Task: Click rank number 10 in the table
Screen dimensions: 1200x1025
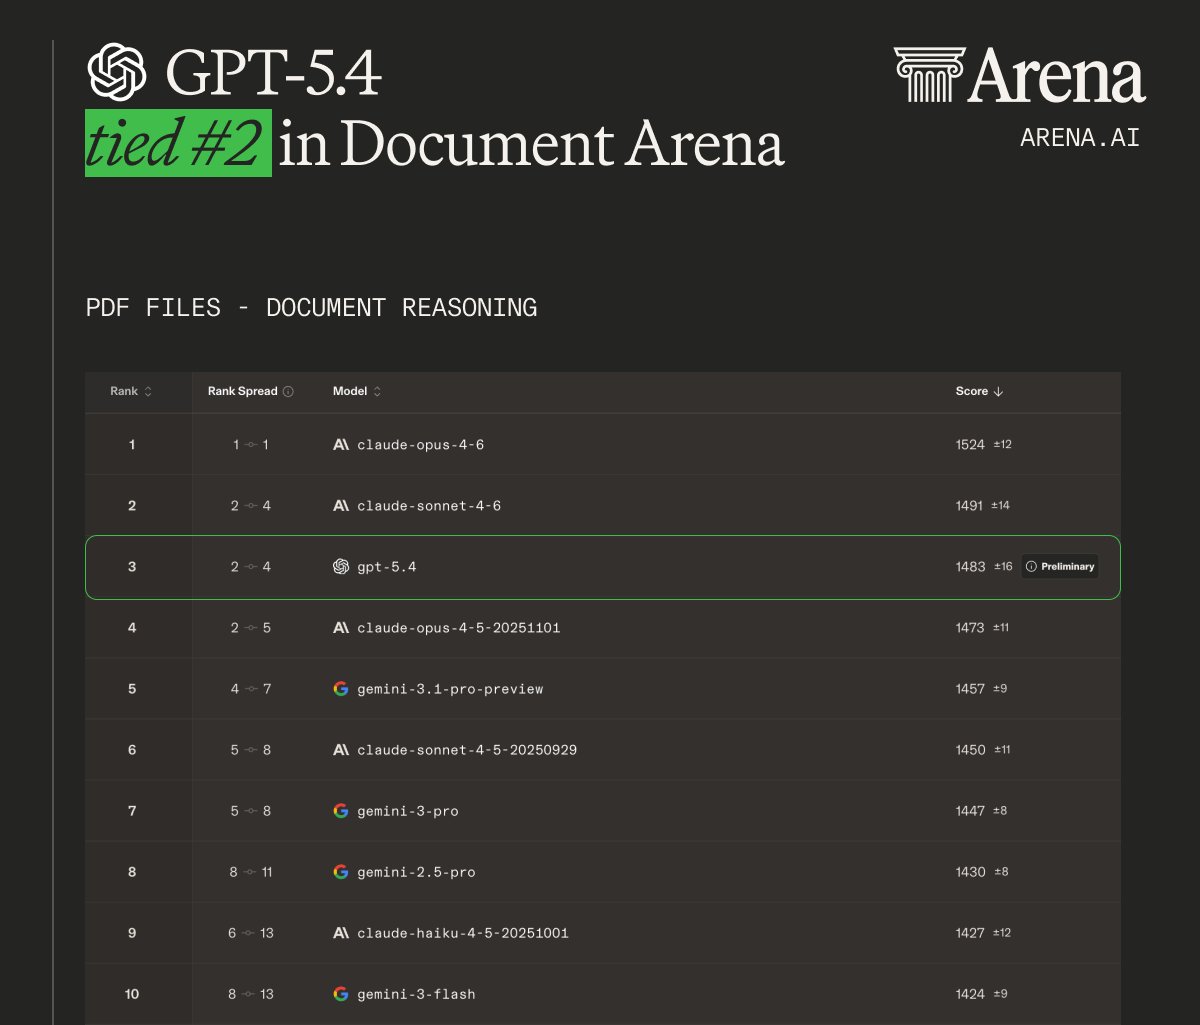Action: coord(132,993)
